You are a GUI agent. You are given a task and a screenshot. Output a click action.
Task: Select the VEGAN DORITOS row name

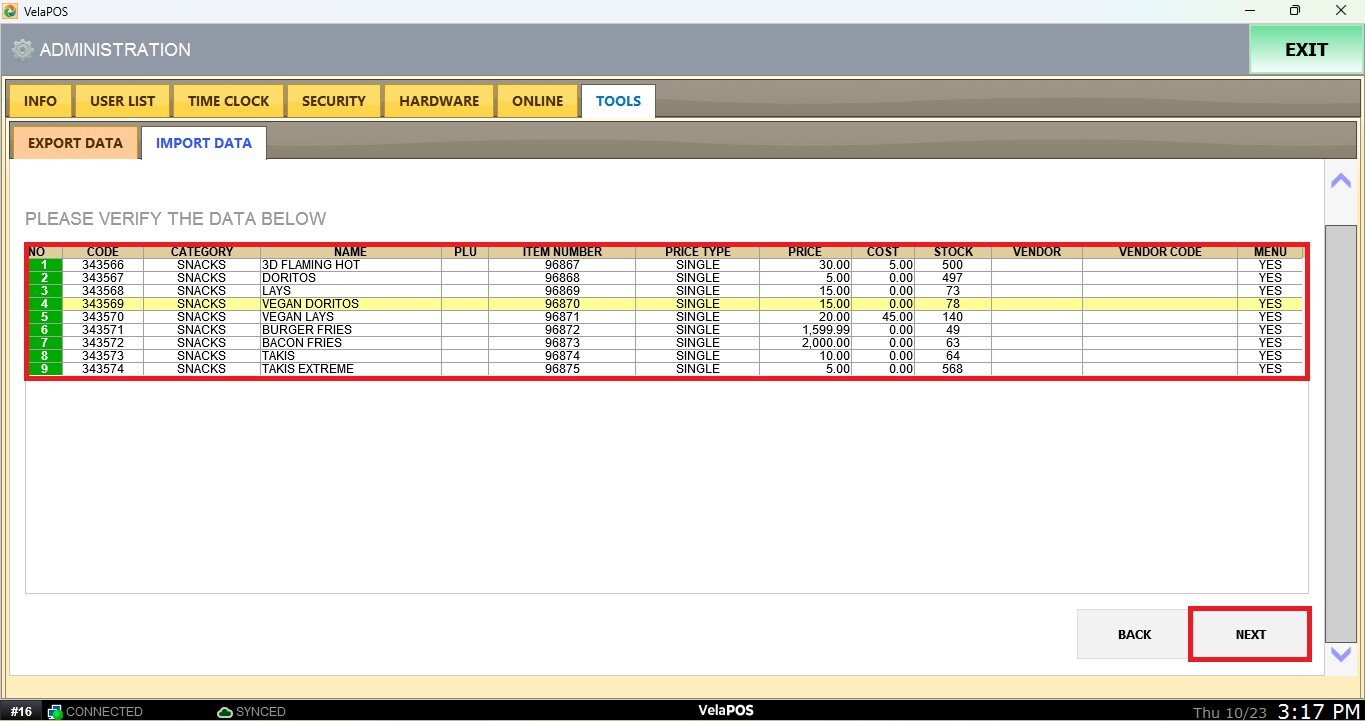coord(310,304)
